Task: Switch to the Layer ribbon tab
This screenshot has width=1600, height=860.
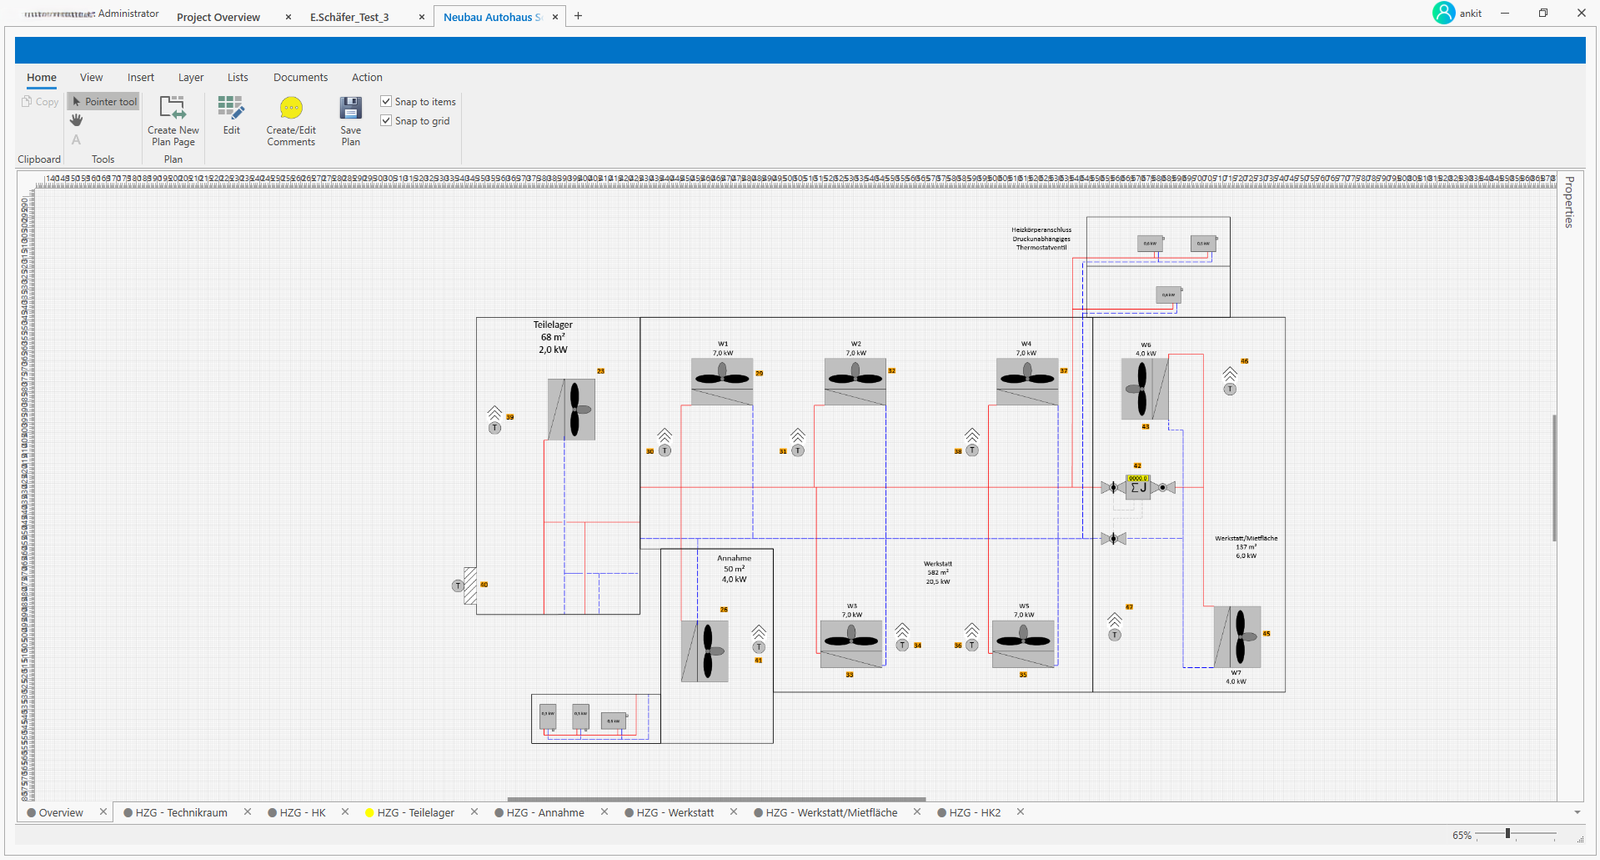Action: pos(190,77)
